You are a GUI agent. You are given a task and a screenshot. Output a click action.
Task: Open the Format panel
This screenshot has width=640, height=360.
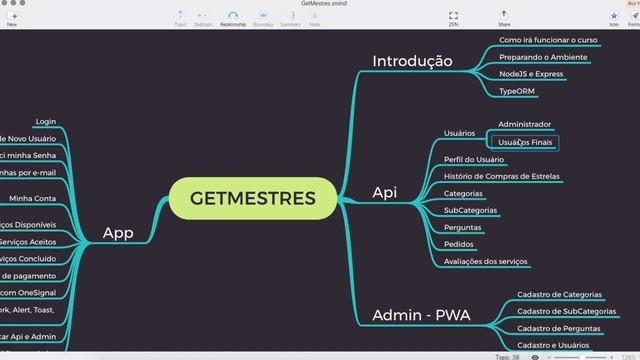[x=635, y=16]
